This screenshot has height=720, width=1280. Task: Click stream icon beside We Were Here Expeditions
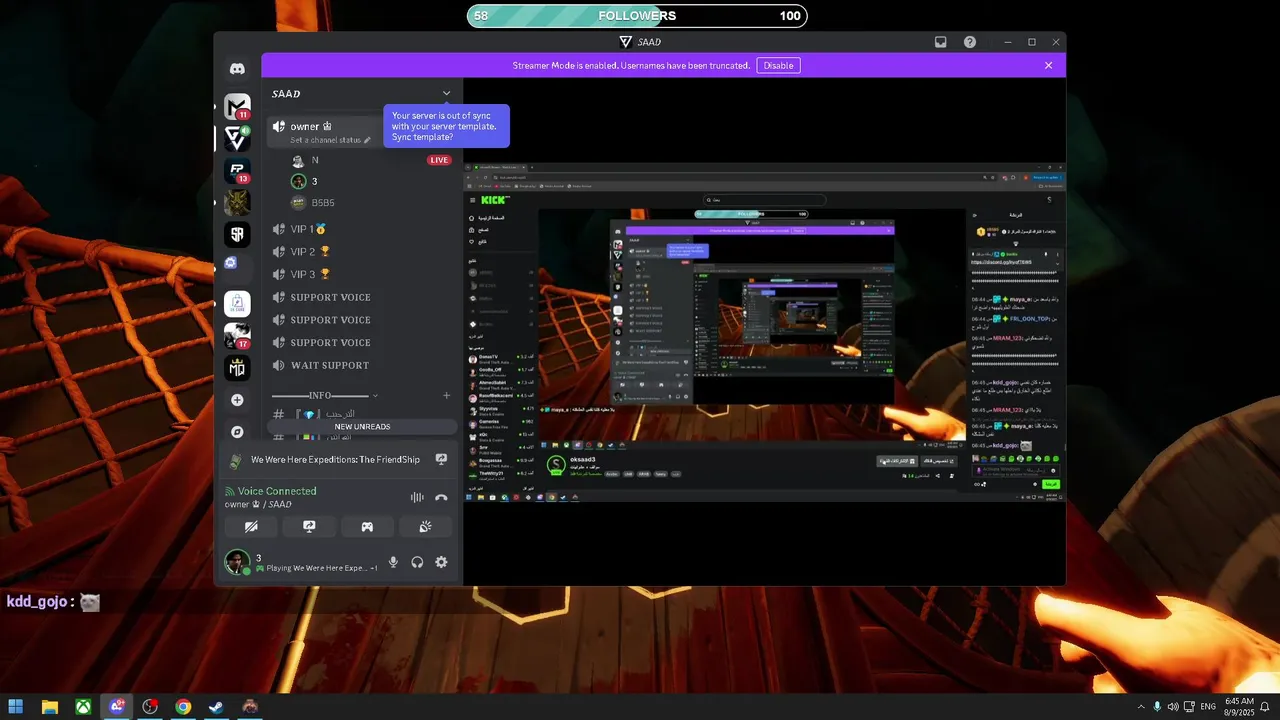point(441,459)
